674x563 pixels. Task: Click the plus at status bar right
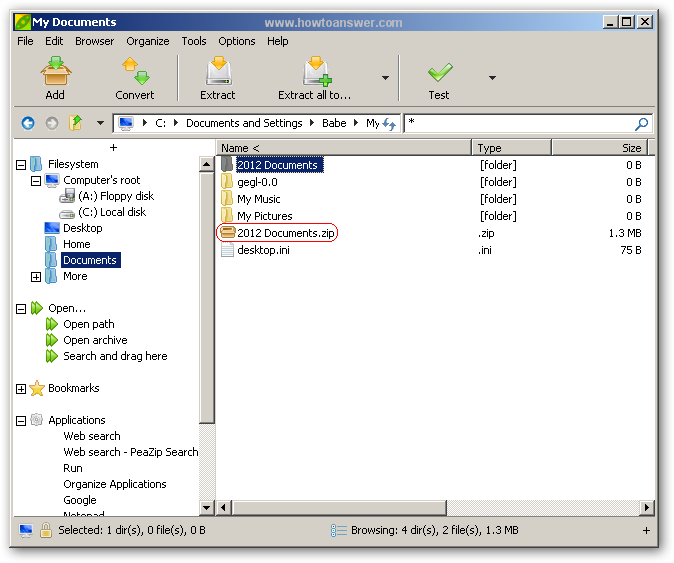(646, 531)
